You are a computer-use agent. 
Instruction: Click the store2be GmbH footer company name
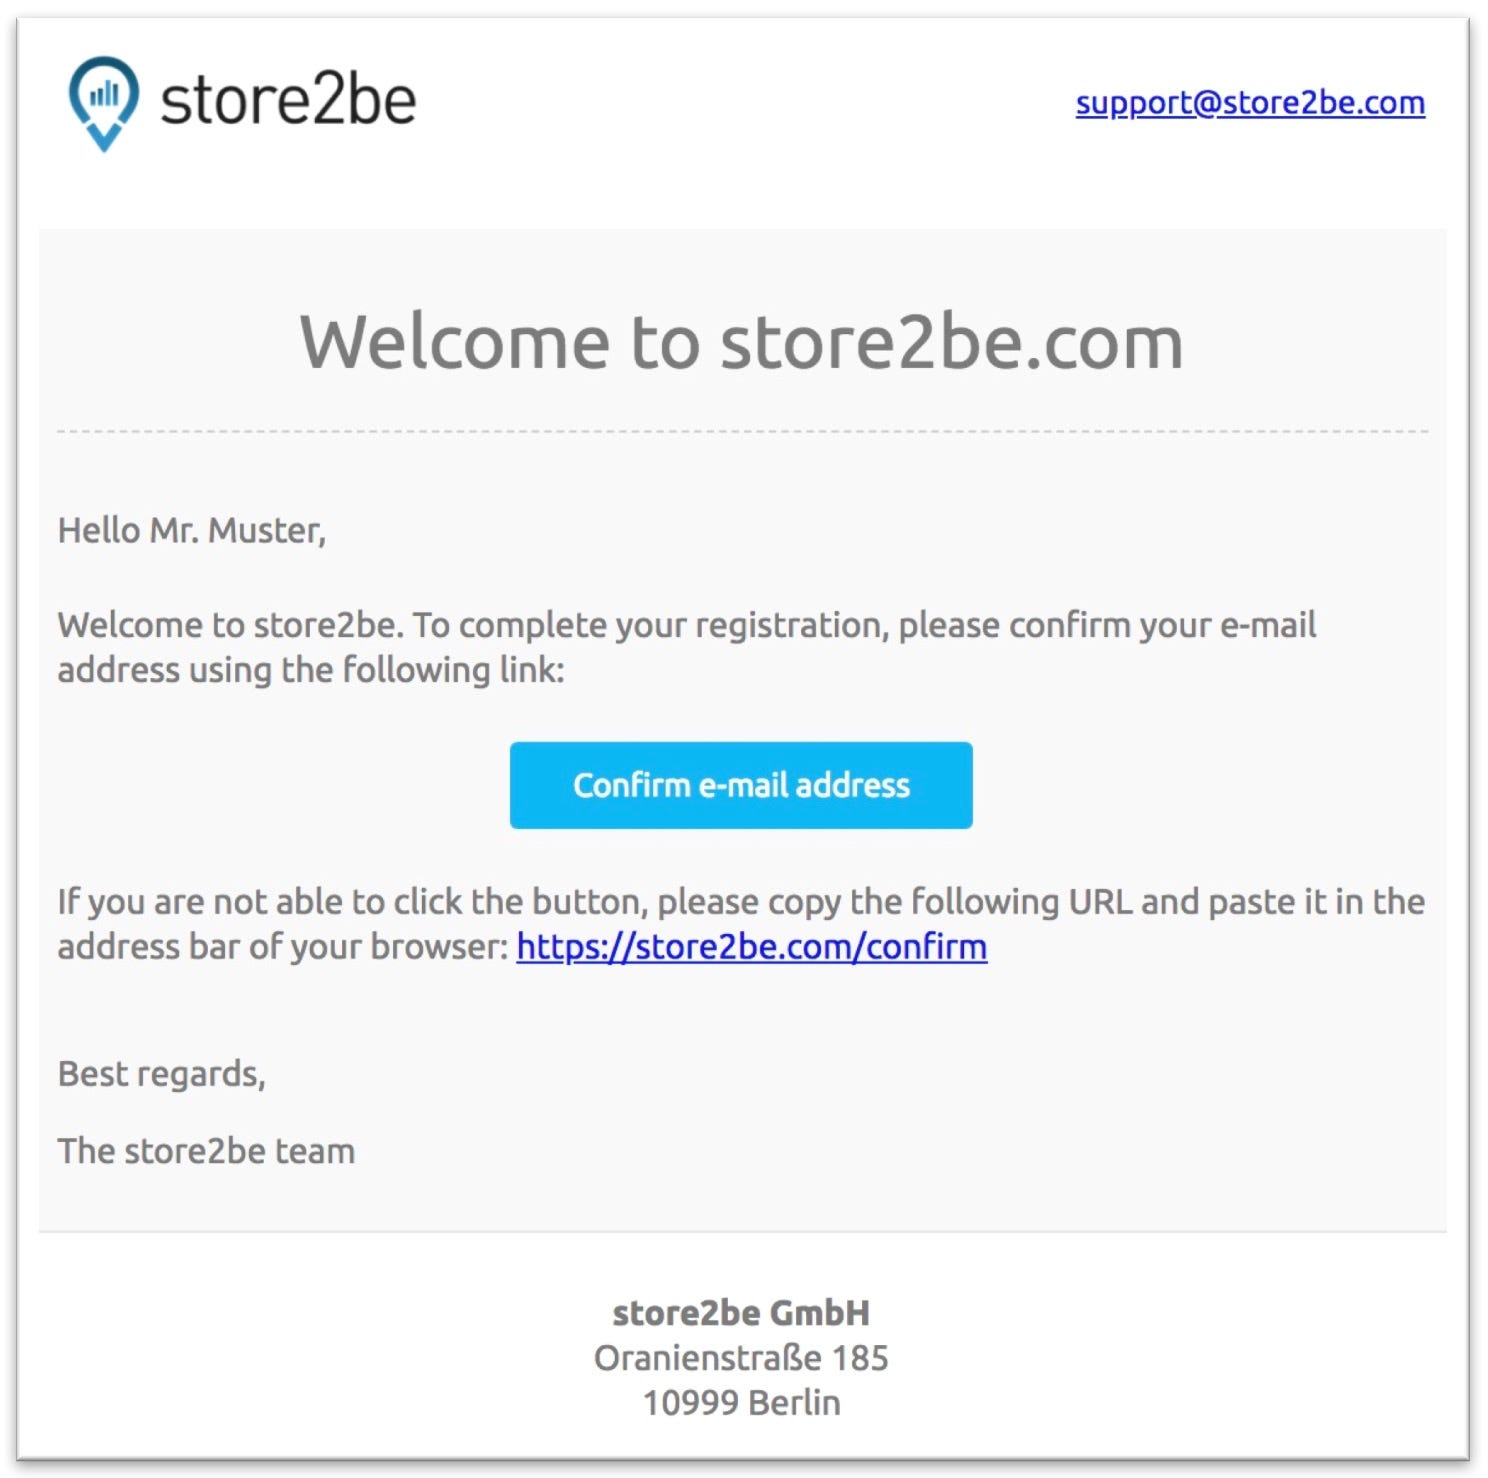[x=741, y=1313]
